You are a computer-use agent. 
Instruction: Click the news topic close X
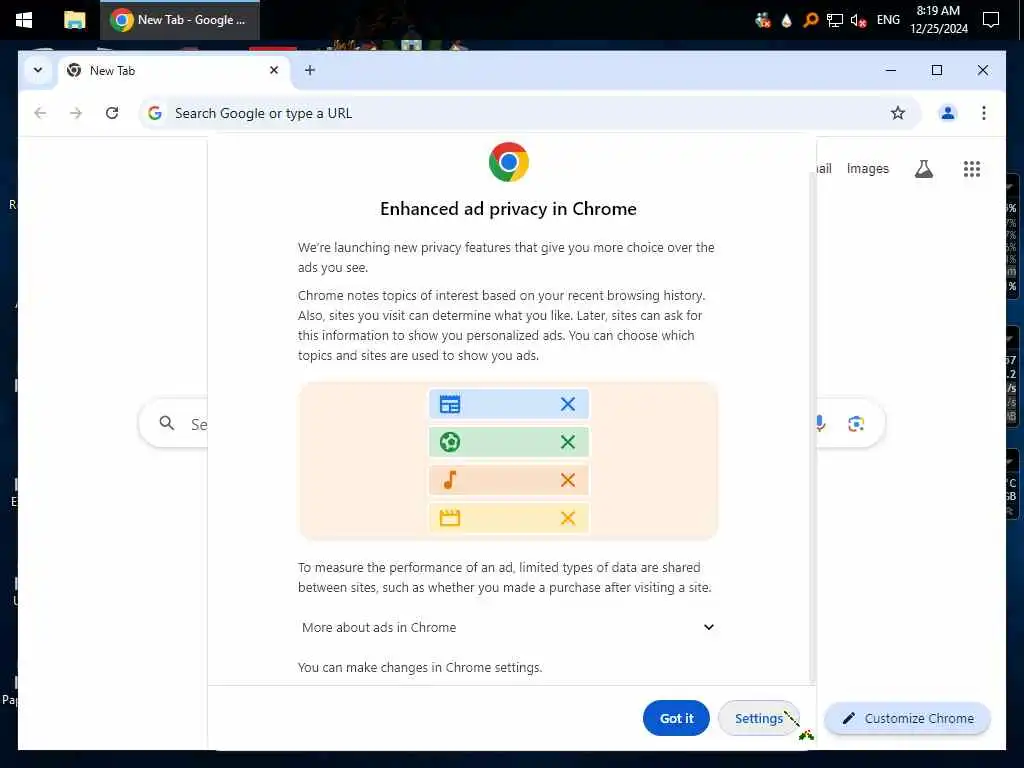tap(568, 404)
